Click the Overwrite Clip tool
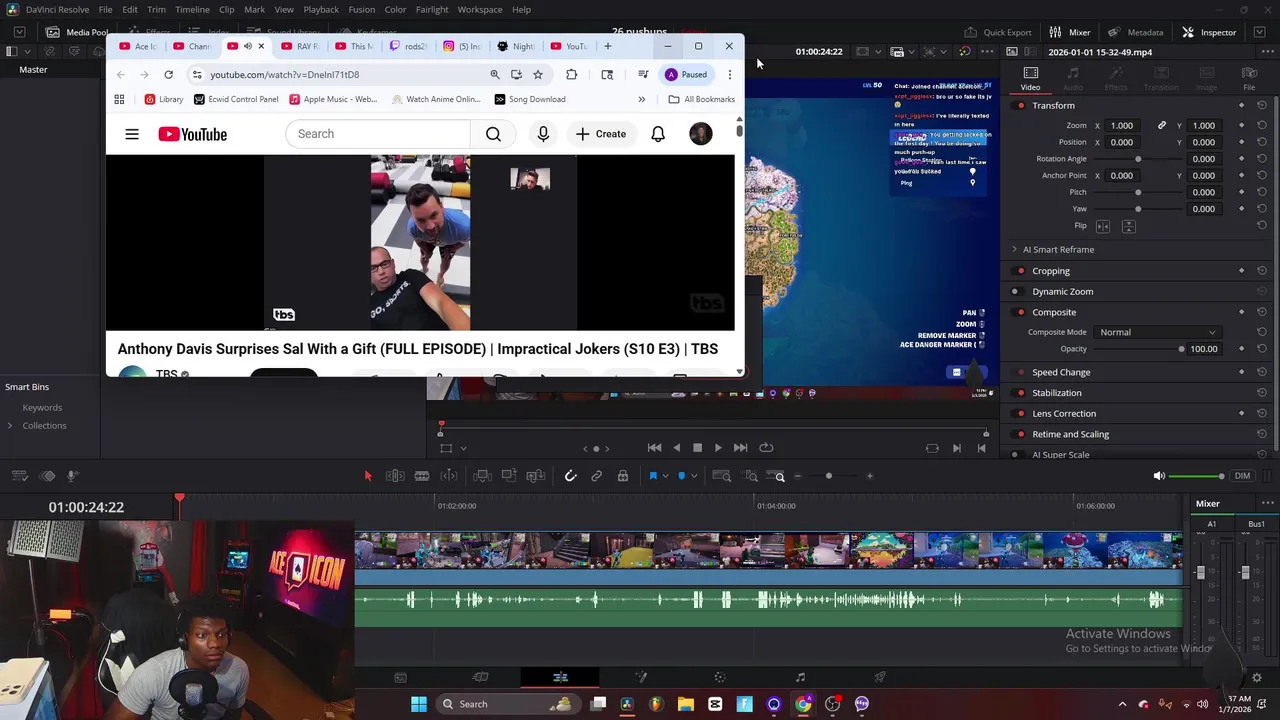Viewport: 1280px width, 720px height. point(509,476)
